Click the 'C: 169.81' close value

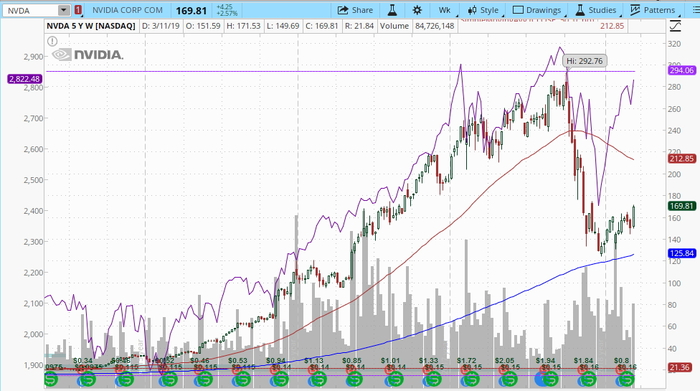coord(322,26)
